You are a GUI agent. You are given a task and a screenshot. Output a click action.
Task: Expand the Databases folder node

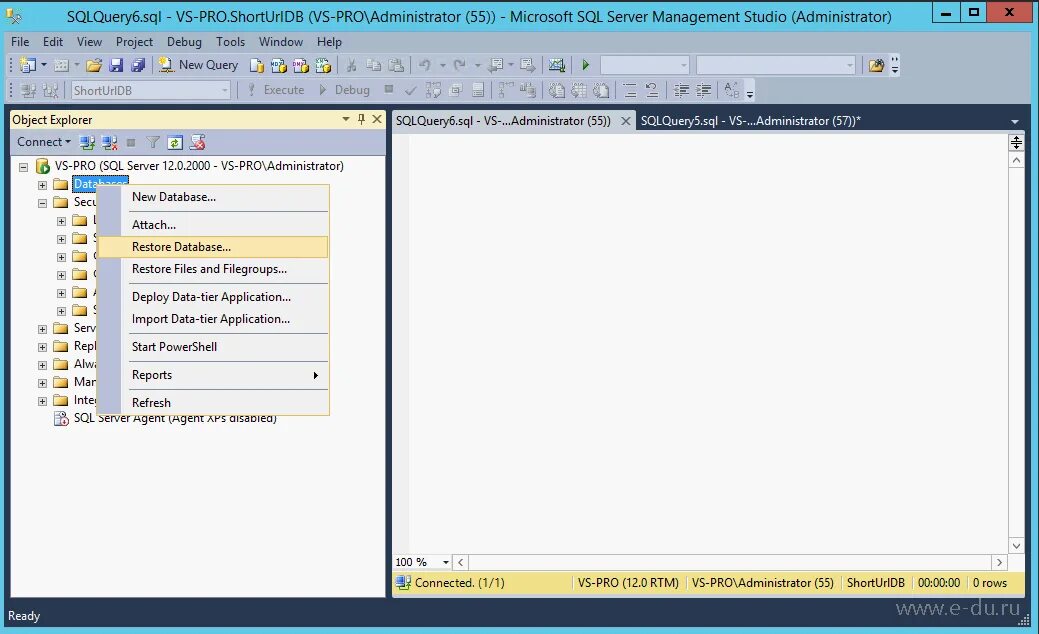(x=42, y=185)
